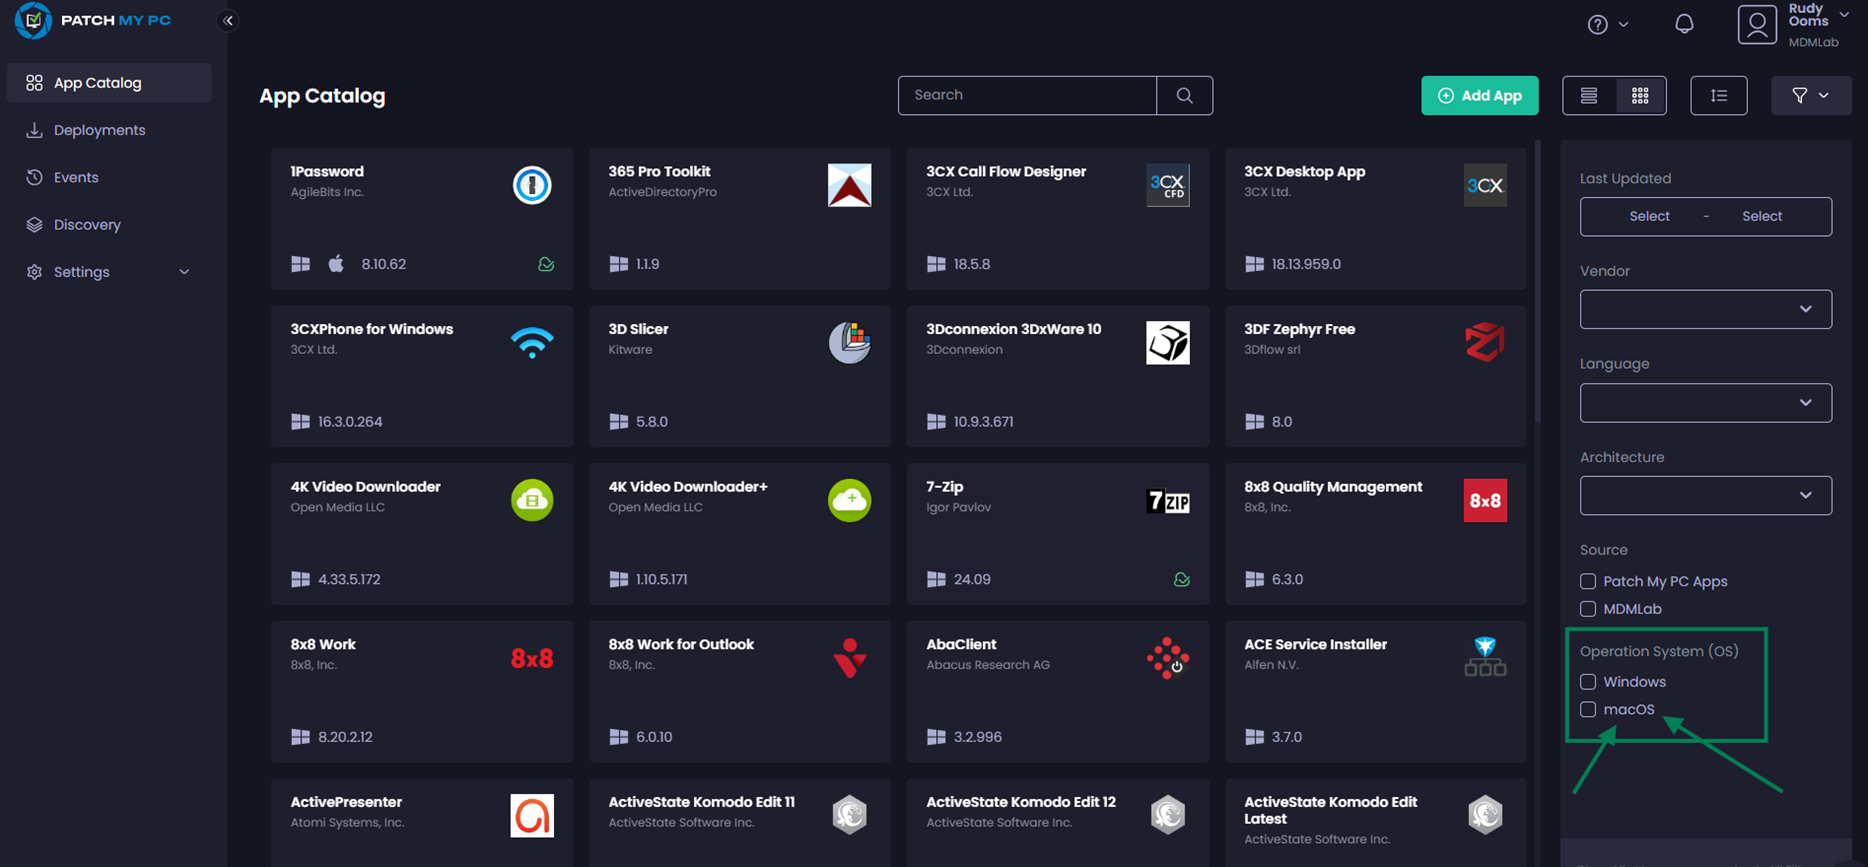Click the 4K Video Downloader+ cloud logo

(850, 500)
